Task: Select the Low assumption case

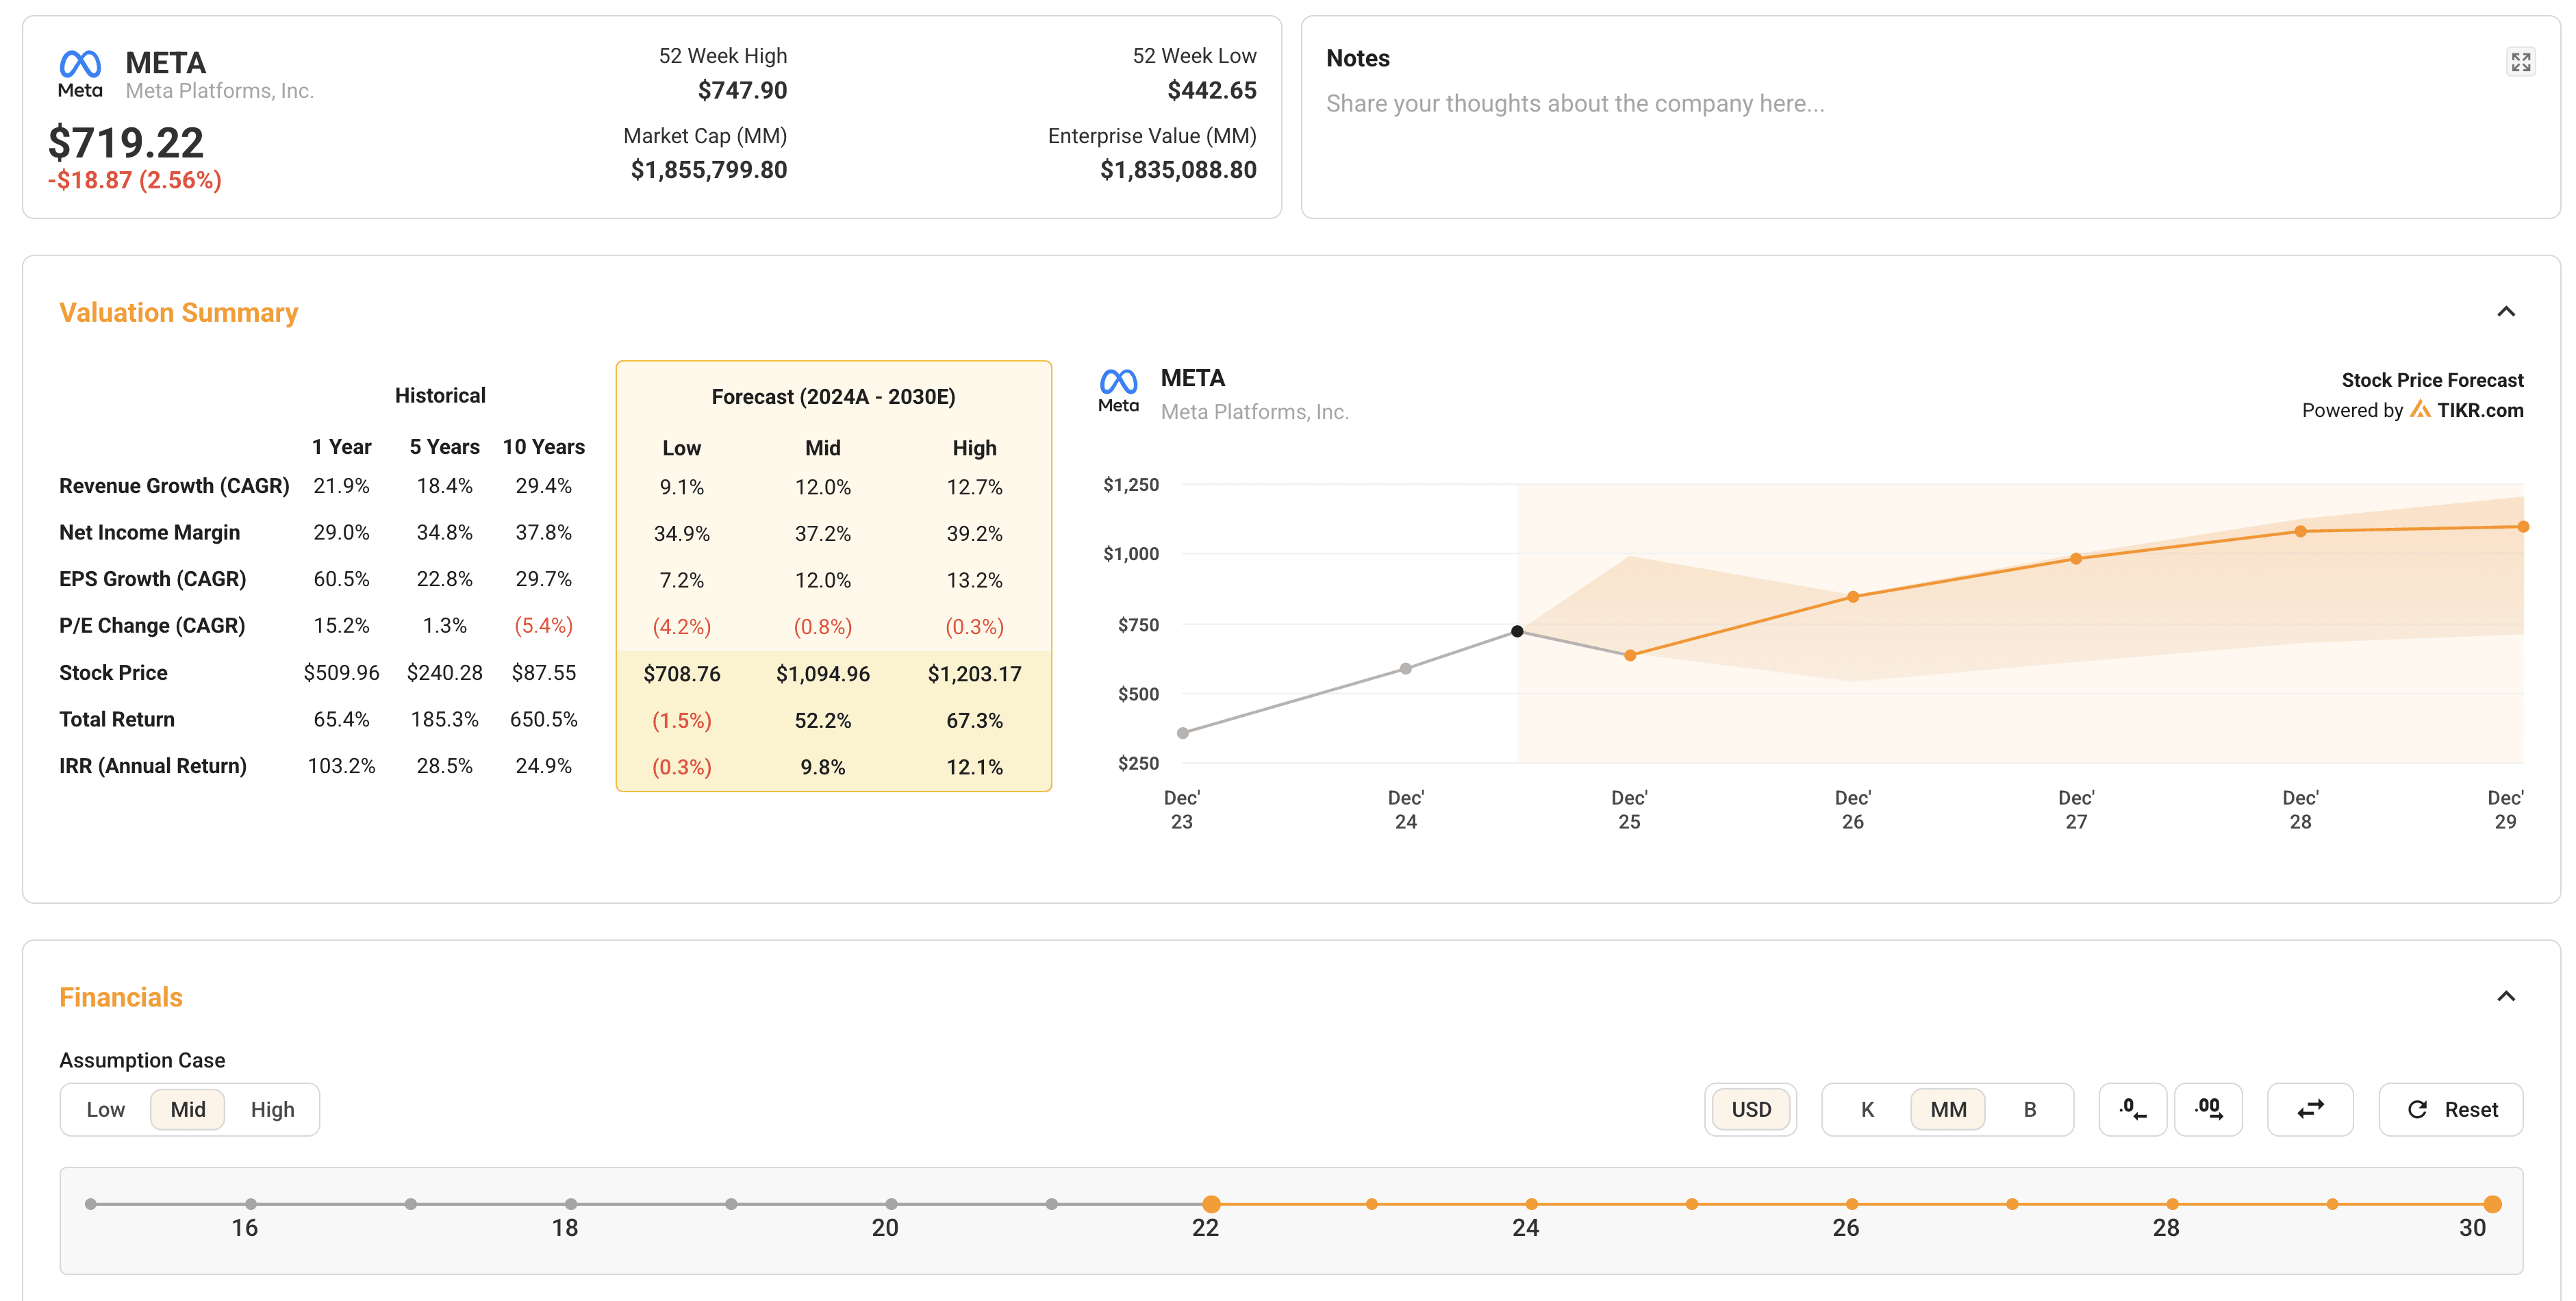Action: pyautogui.click(x=105, y=1109)
